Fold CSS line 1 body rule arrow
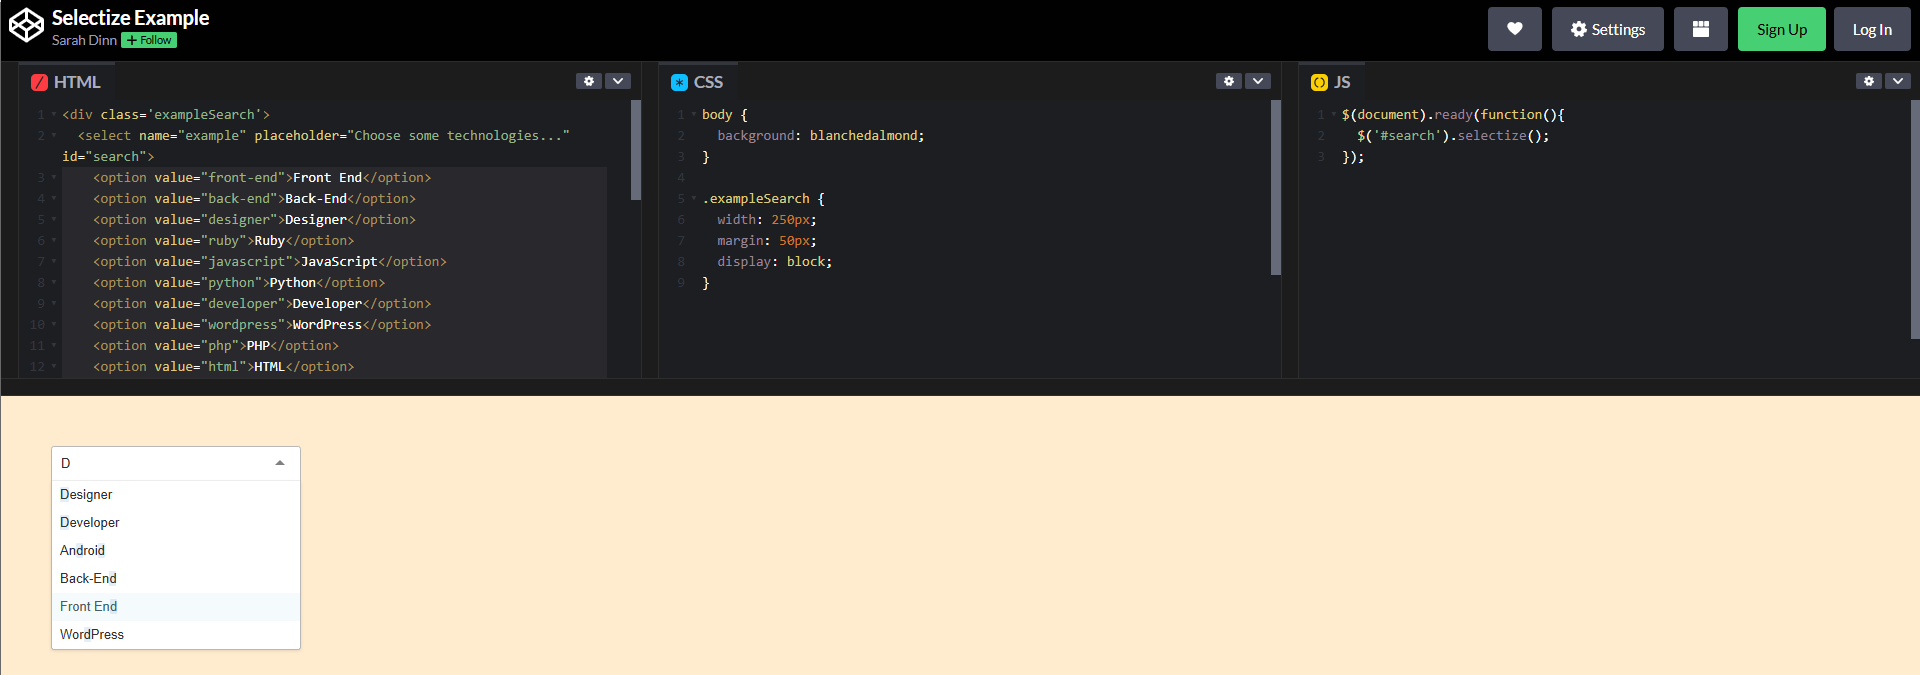Viewport: 1920px width, 675px height. [694, 115]
